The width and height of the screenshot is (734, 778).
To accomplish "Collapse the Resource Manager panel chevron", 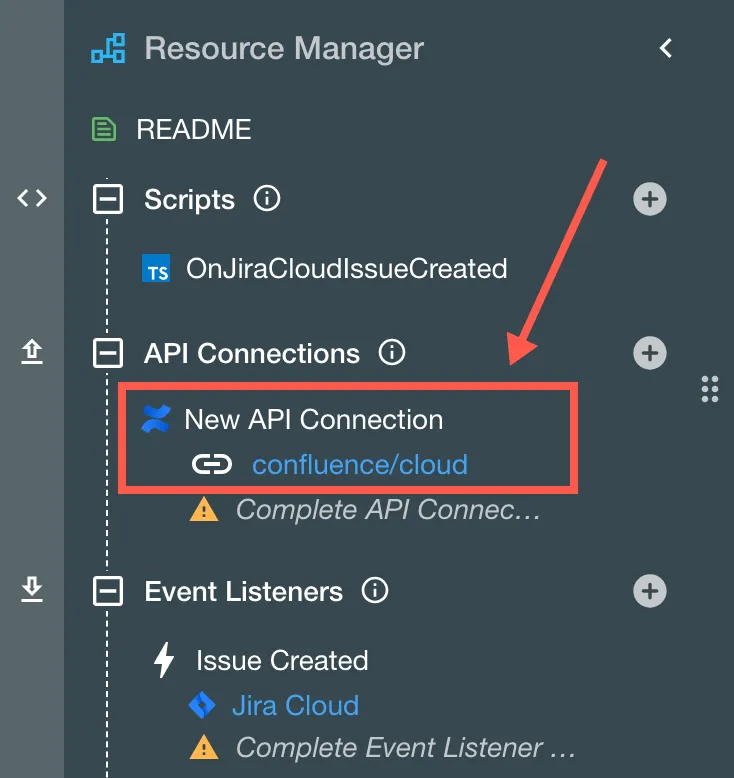I will [x=666, y=48].
